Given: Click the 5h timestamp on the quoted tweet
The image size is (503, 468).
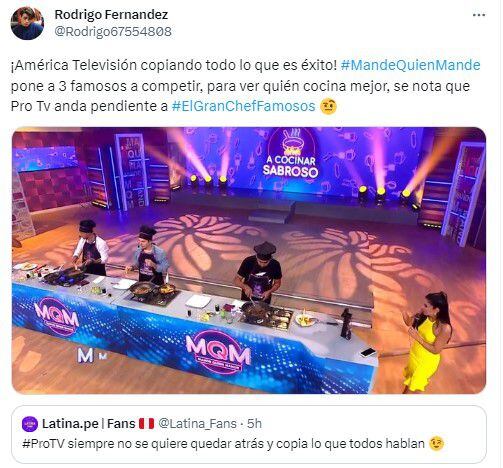Looking at the screenshot, I should [x=254, y=424].
